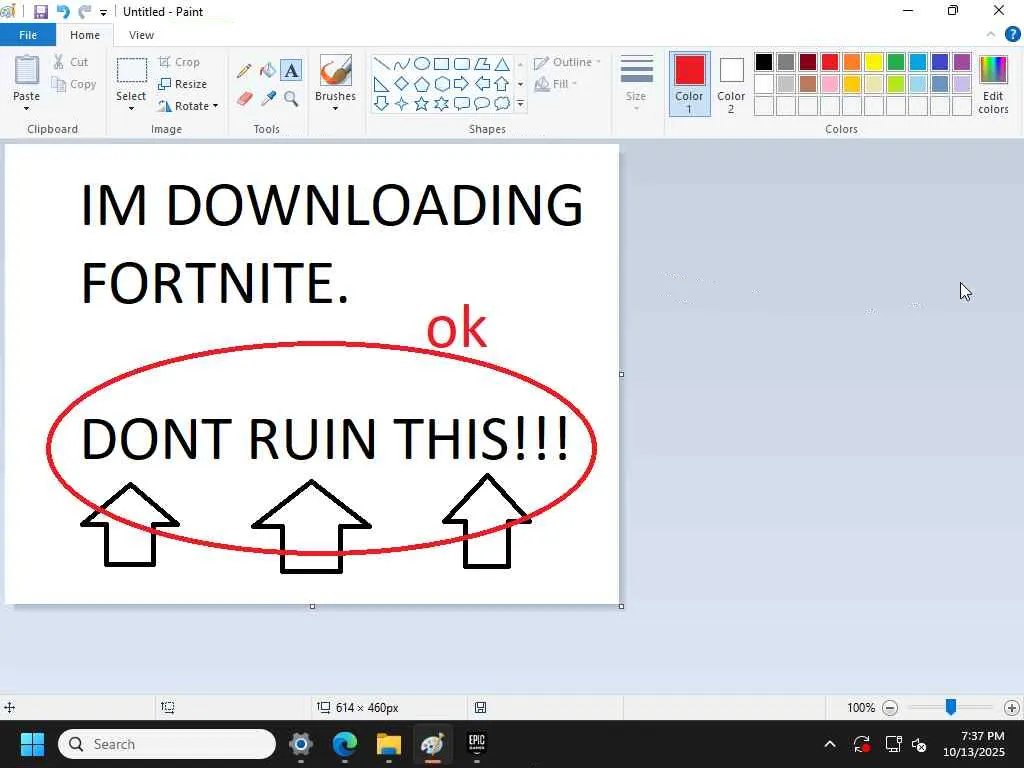1024x768 pixels.
Task: Click the Resize button
Action: point(182,84)
